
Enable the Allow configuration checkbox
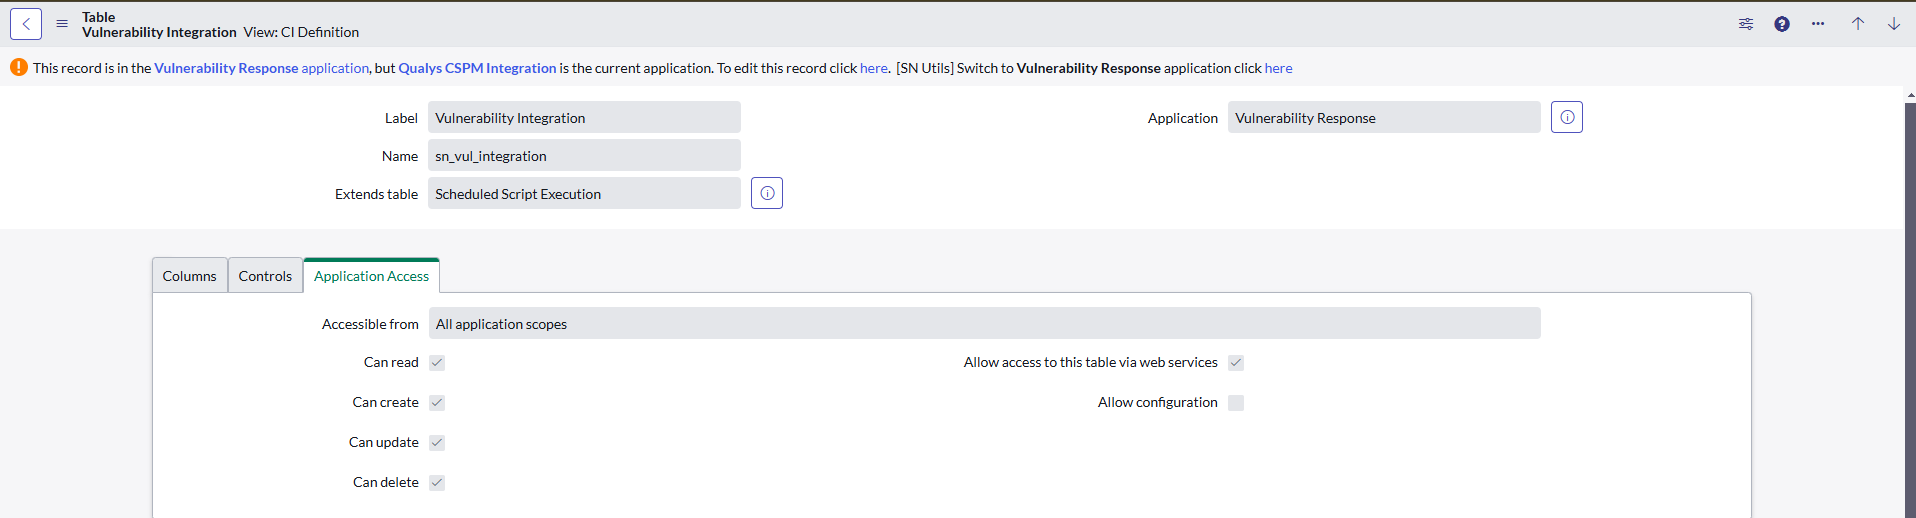tap(1236, 402)
